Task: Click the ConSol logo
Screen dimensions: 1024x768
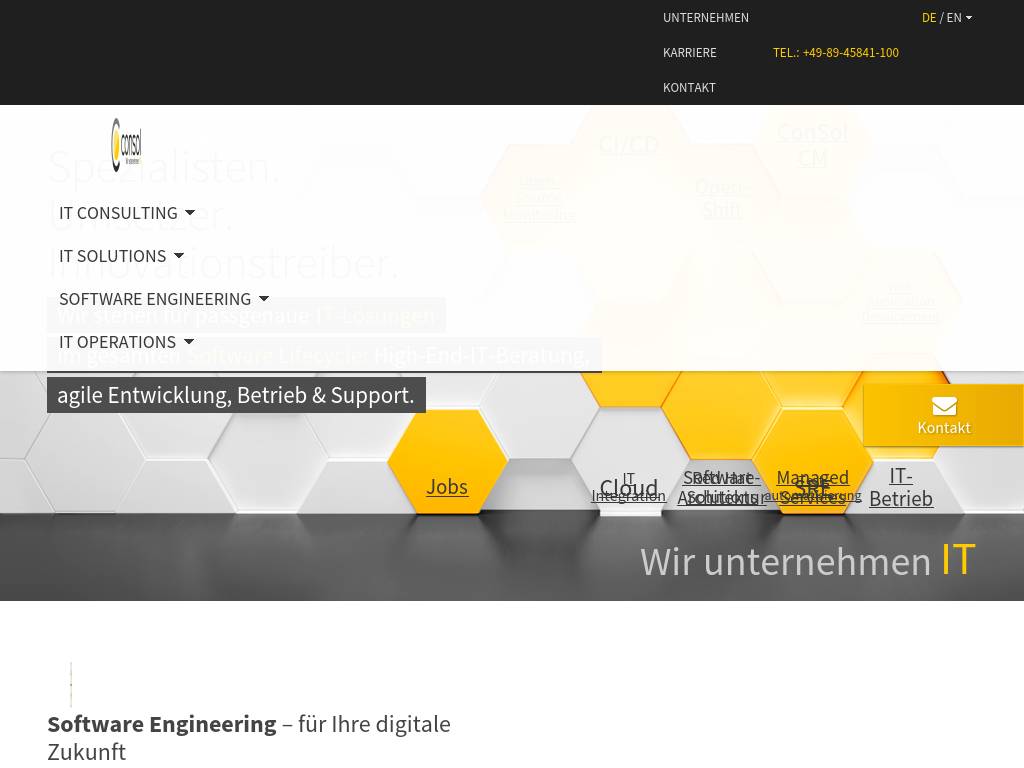Action: pyautogui.click(x=126, y=145)
